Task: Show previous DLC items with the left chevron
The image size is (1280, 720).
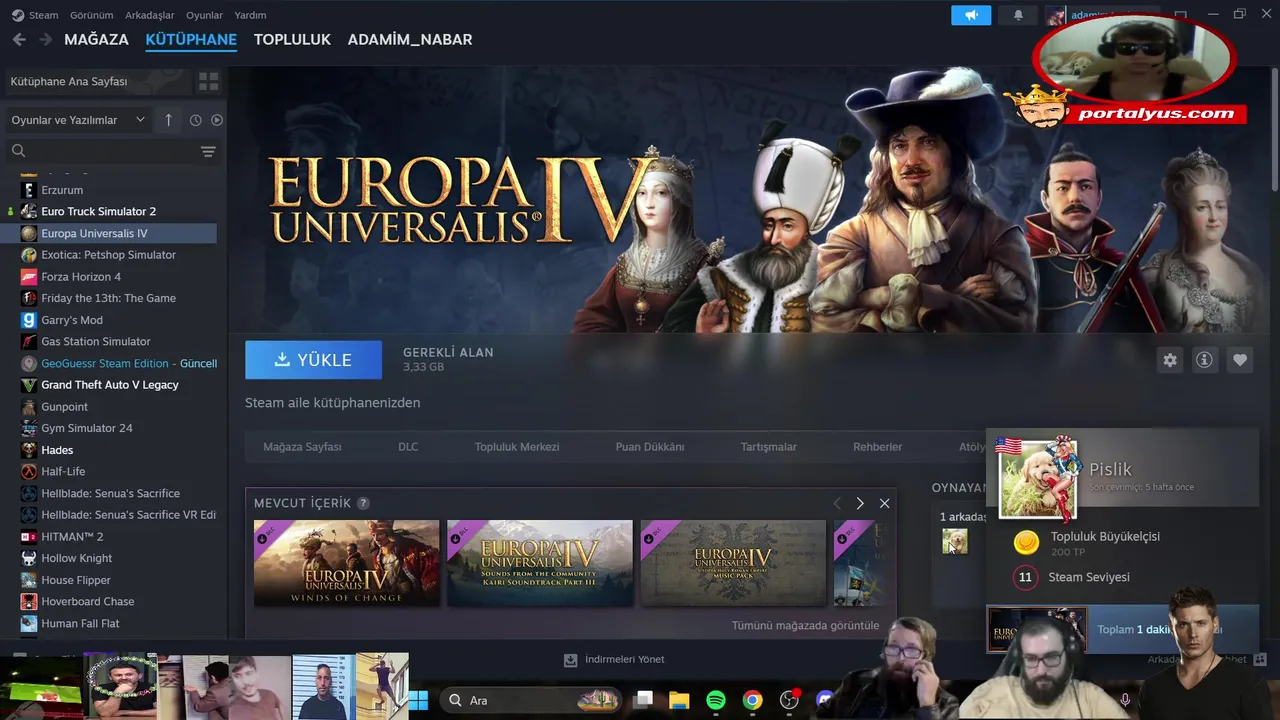Action: 836,503
